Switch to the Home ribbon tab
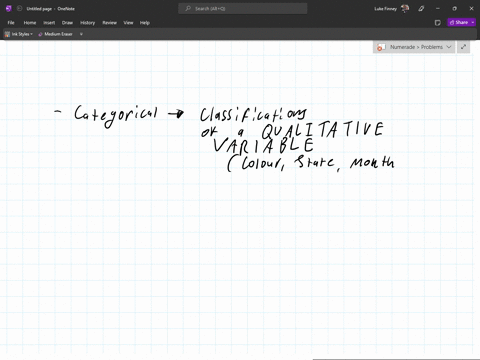This screenshot has width=480, height=360. pos(30,23)
